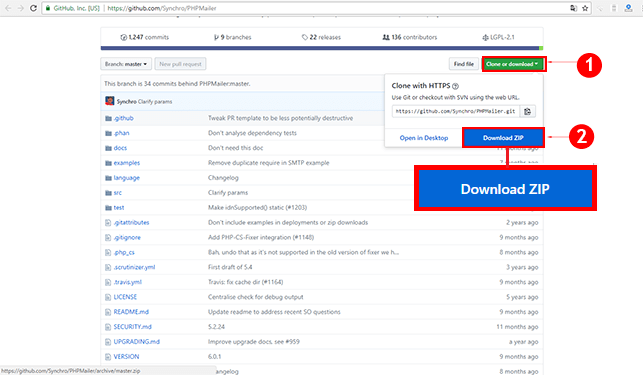Click the address bar URL field
Image resolution: width=643 pixels, height=375 pixels.
coord(316,8)
